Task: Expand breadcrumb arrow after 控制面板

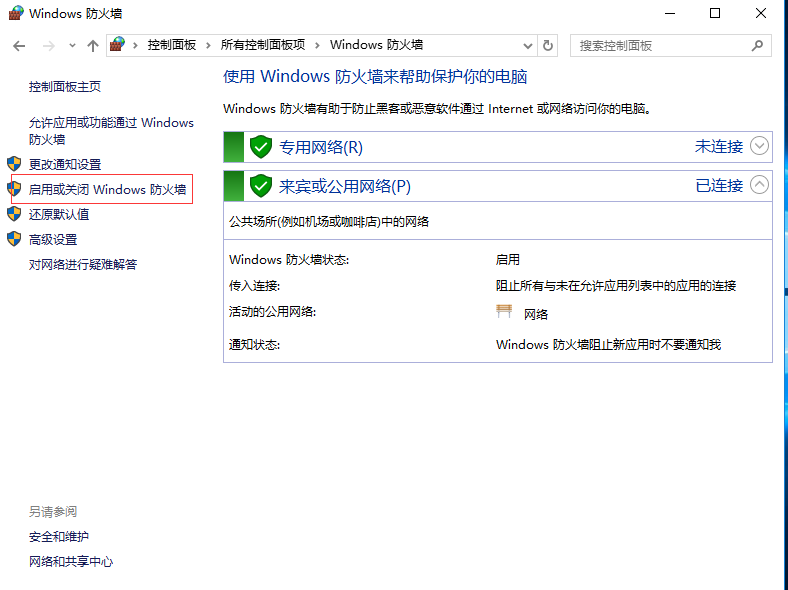Action: click(x=208, y=46)
